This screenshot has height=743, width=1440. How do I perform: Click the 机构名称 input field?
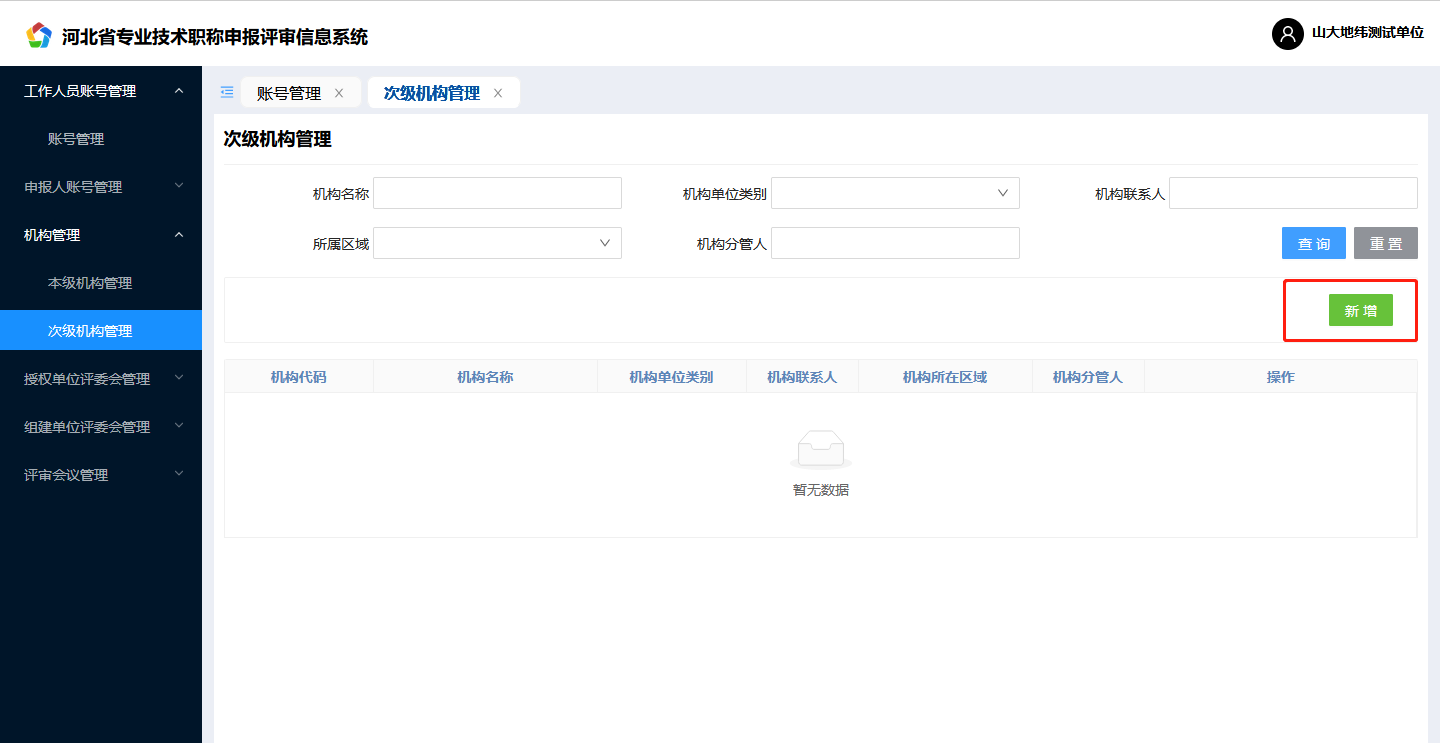pos(497,192)
